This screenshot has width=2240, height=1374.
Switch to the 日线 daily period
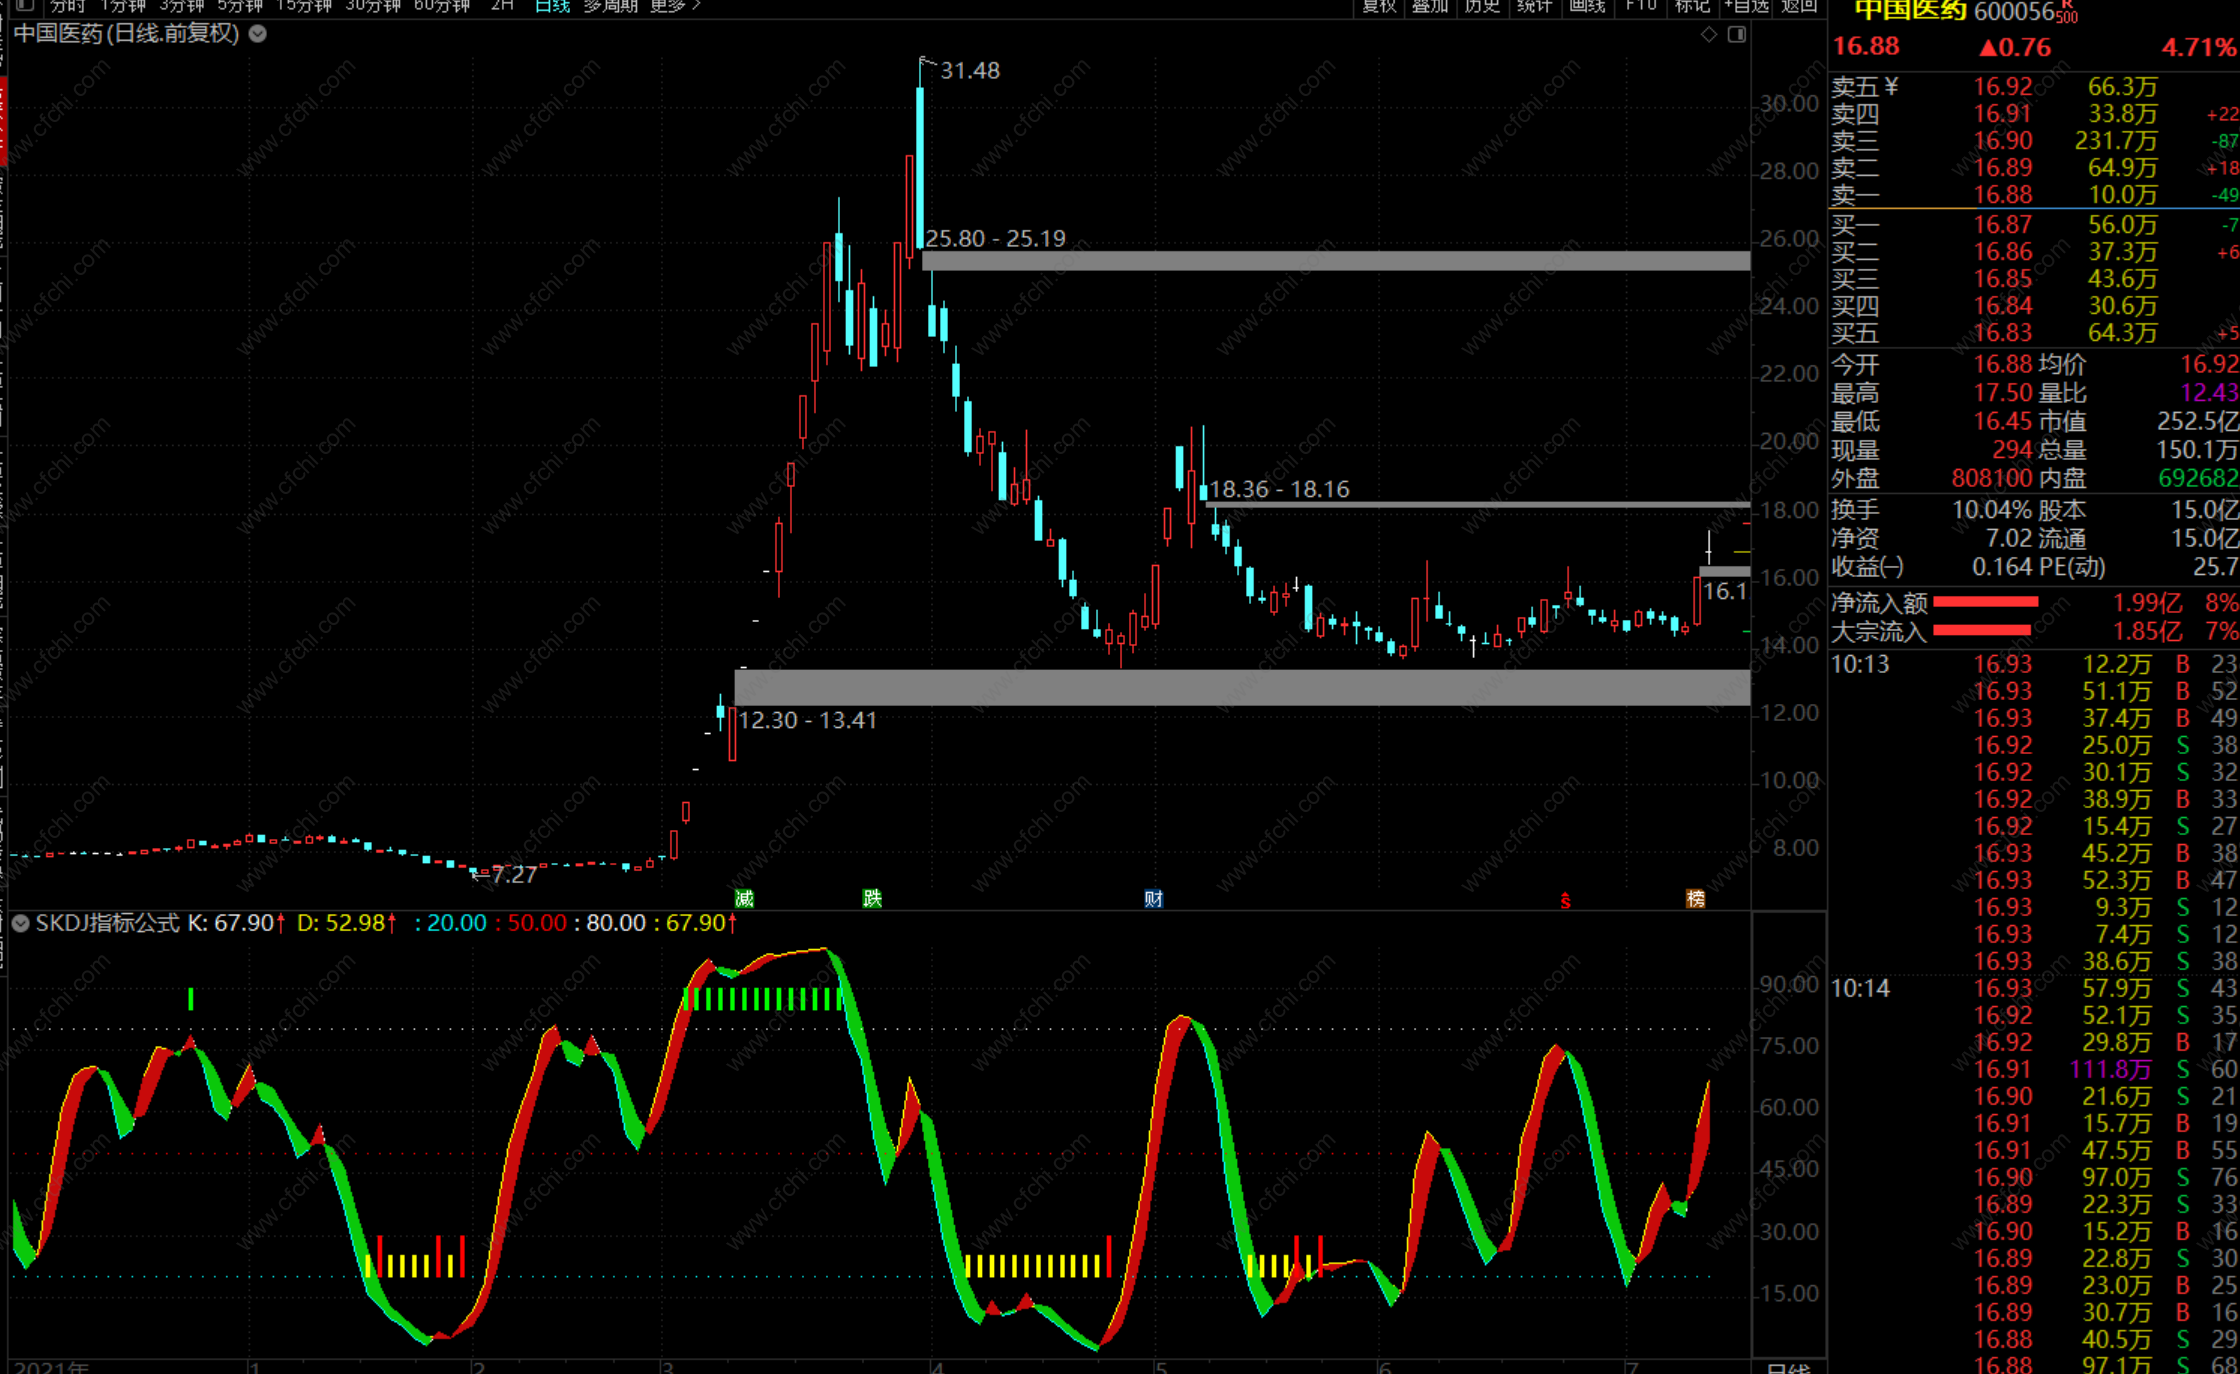tap(552, 6)
